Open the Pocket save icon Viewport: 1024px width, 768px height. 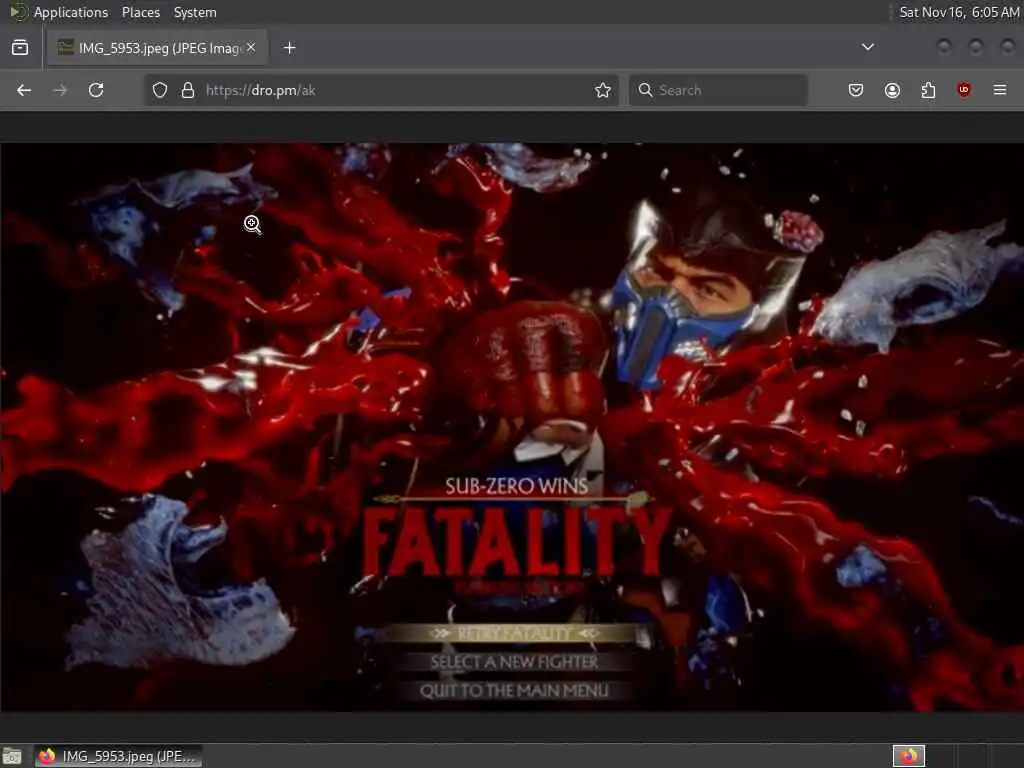(x=856, y=90)
